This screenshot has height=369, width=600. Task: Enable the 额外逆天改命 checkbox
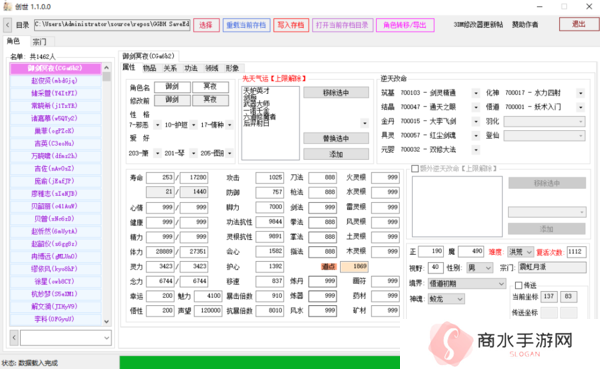pos(415,169)
